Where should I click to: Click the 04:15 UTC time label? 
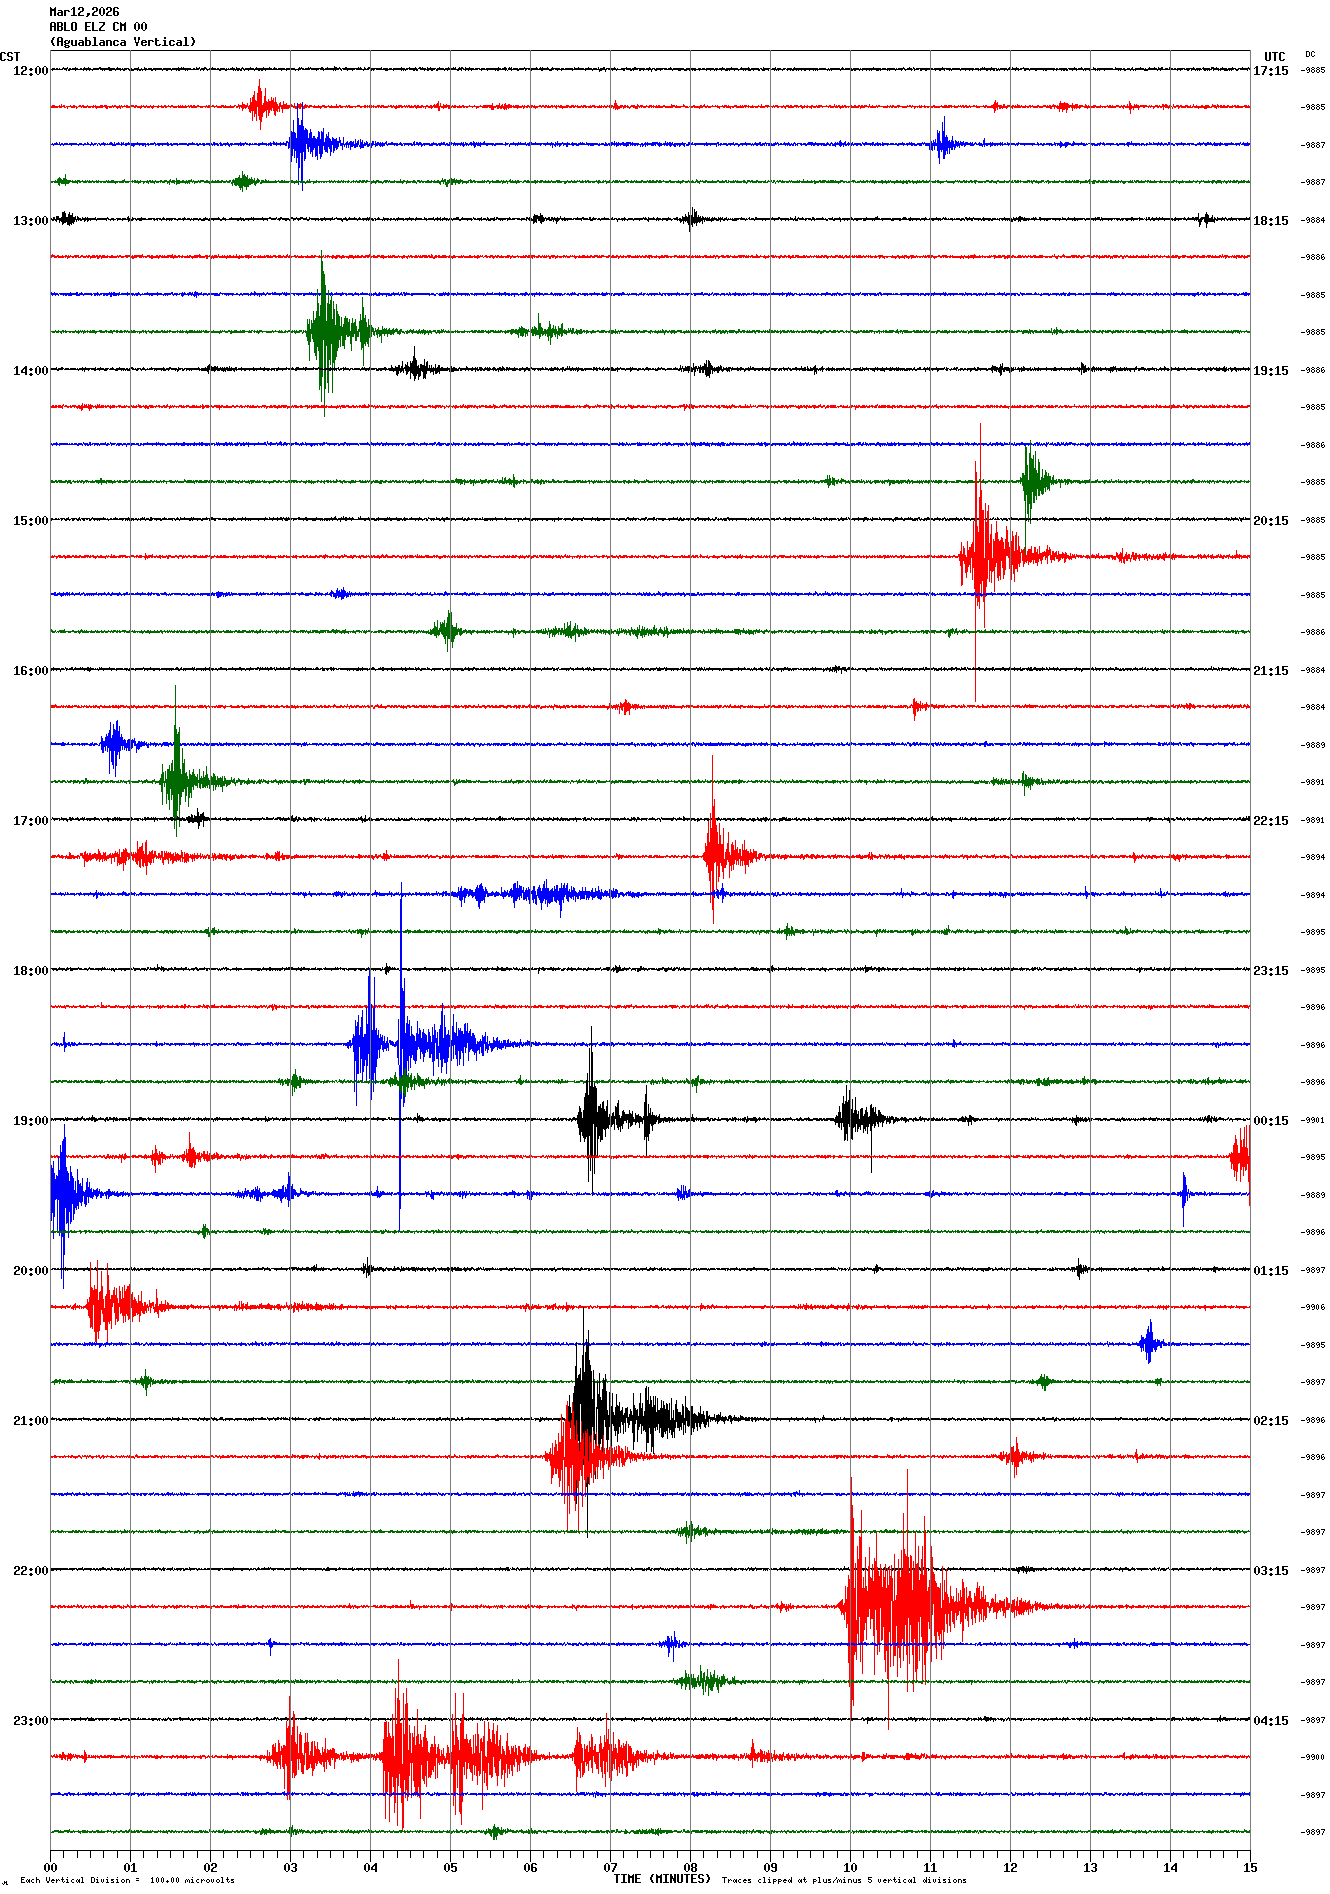tap(1271, 1721)
